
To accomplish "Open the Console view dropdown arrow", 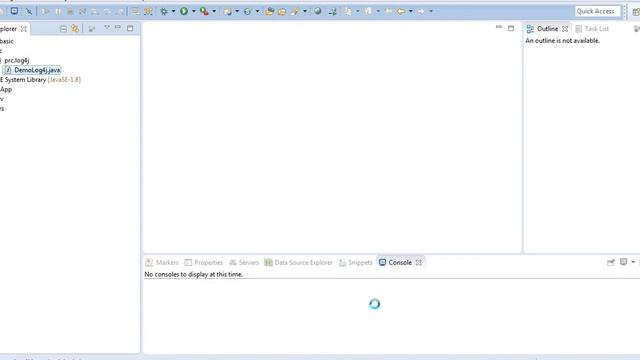I will click(633, 262).
